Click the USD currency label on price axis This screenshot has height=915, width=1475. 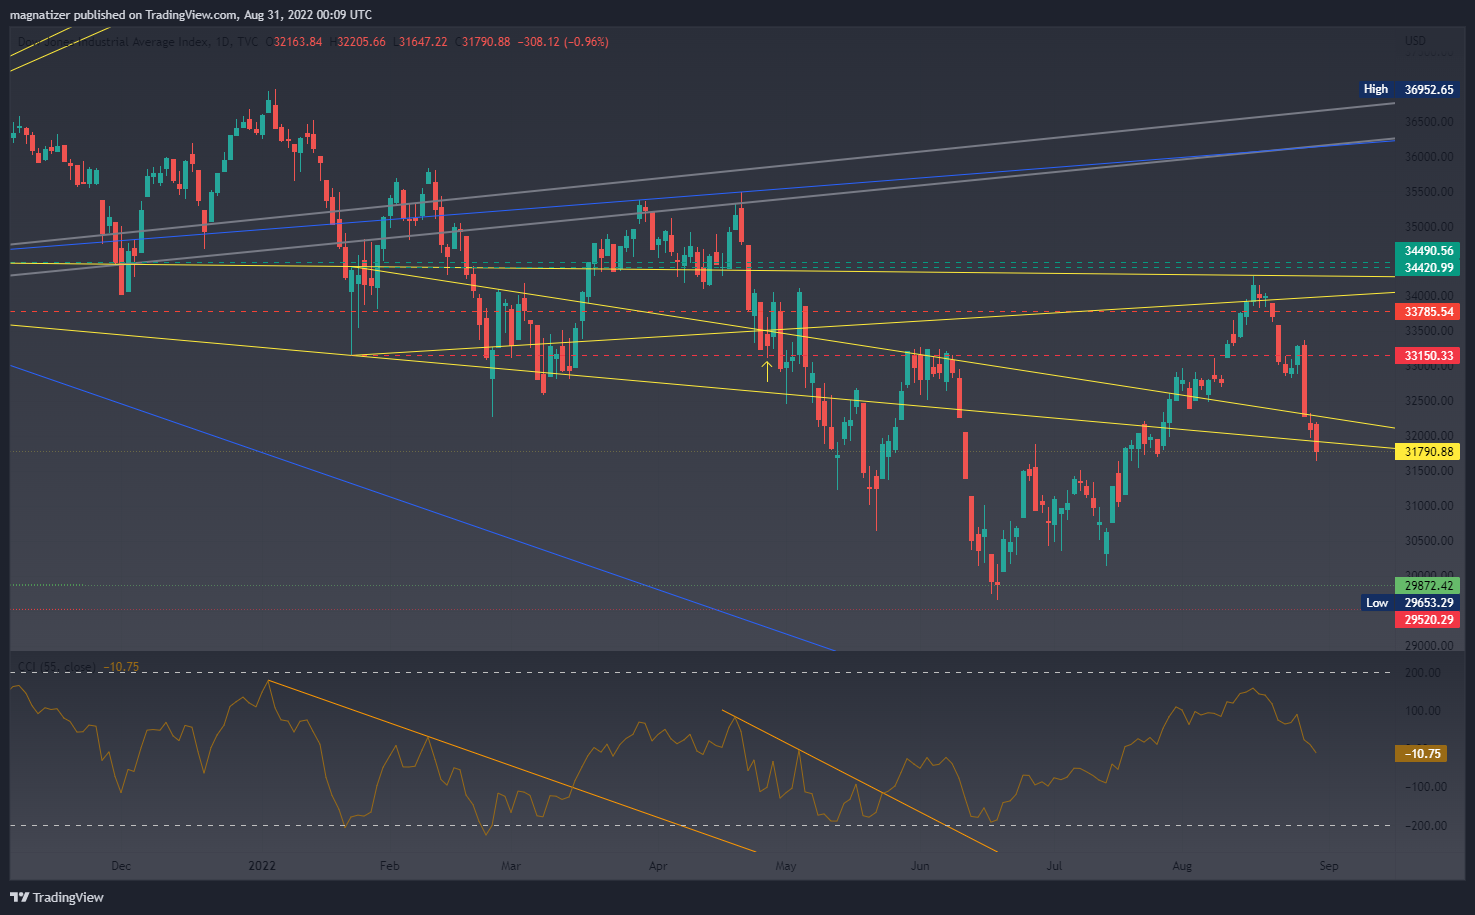pyautogui.click(x=1415, y=41)
